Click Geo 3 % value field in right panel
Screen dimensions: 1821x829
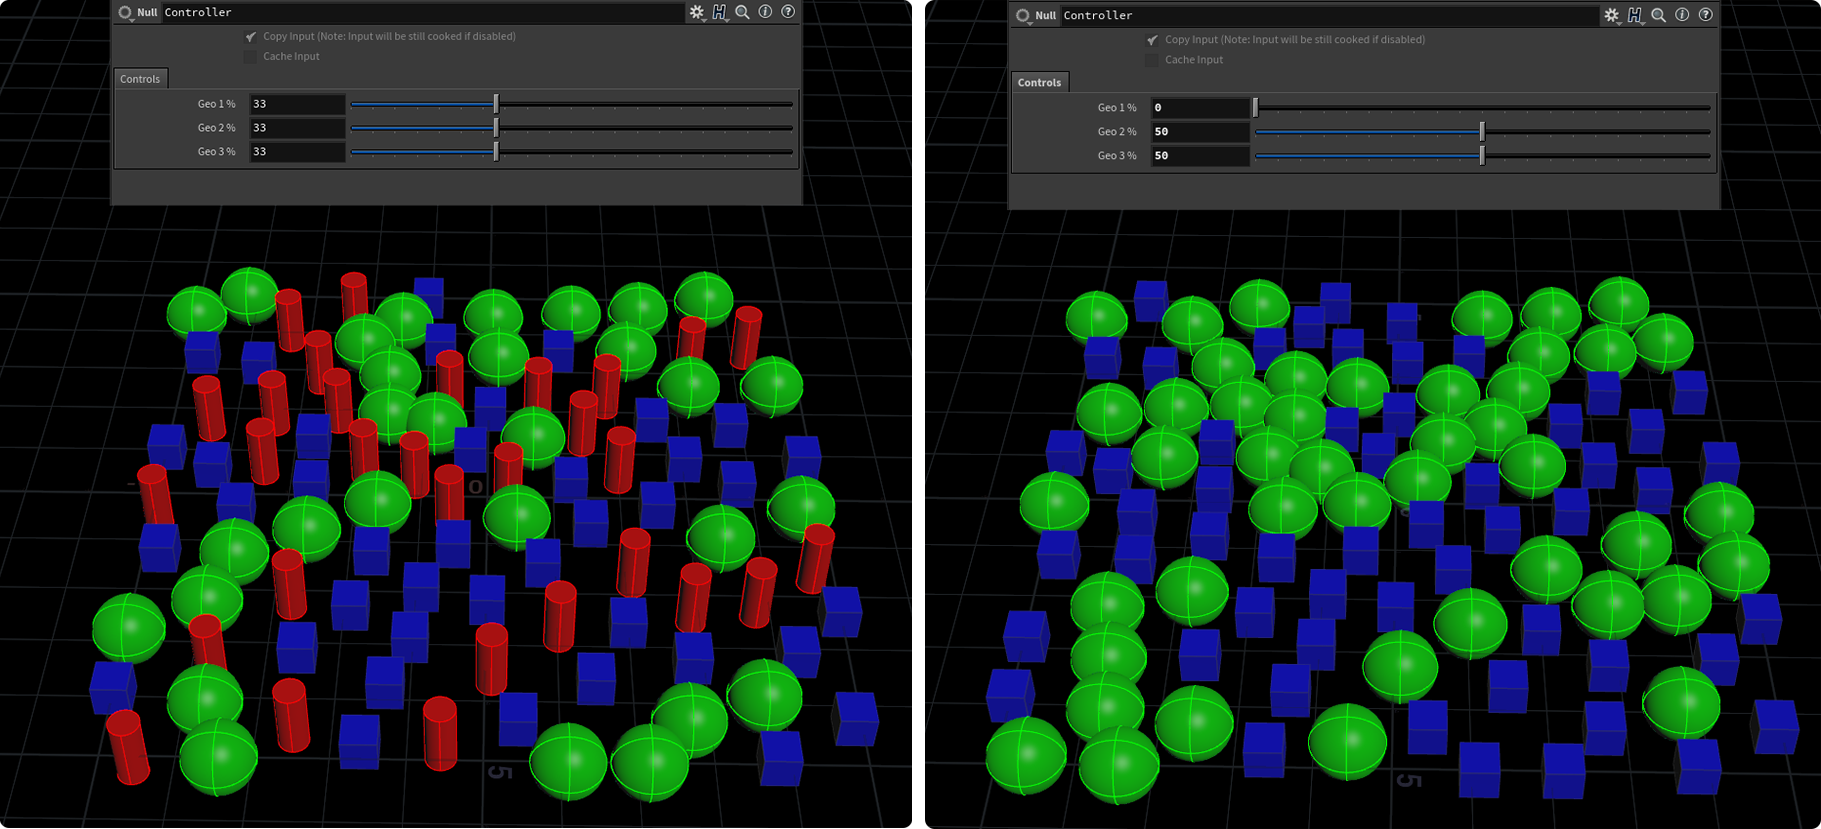coord(1200,155)
